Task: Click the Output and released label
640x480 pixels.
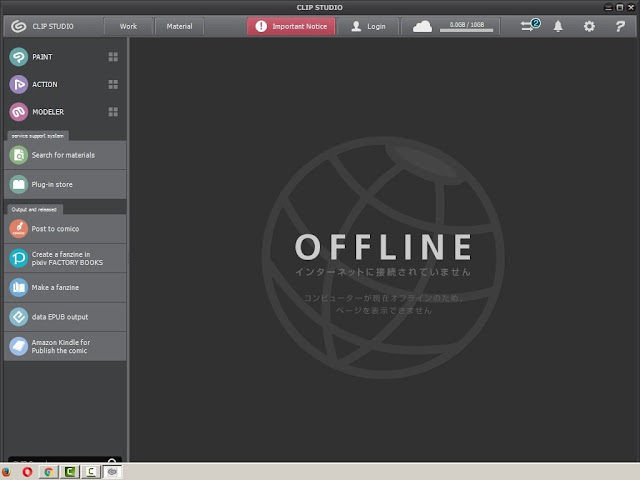Action: pos(34,210)
